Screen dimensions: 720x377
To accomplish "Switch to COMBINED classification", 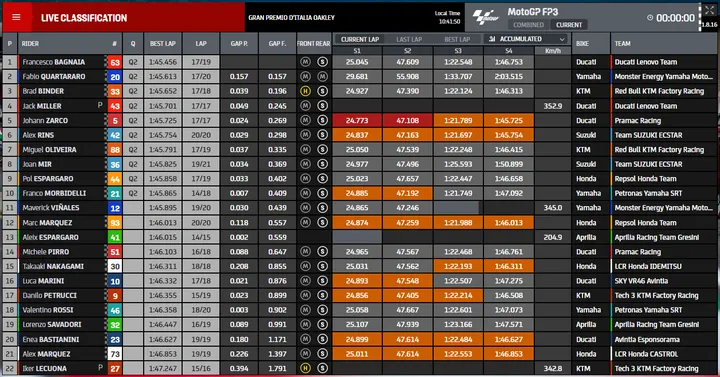I will click(x=528, y=25).
